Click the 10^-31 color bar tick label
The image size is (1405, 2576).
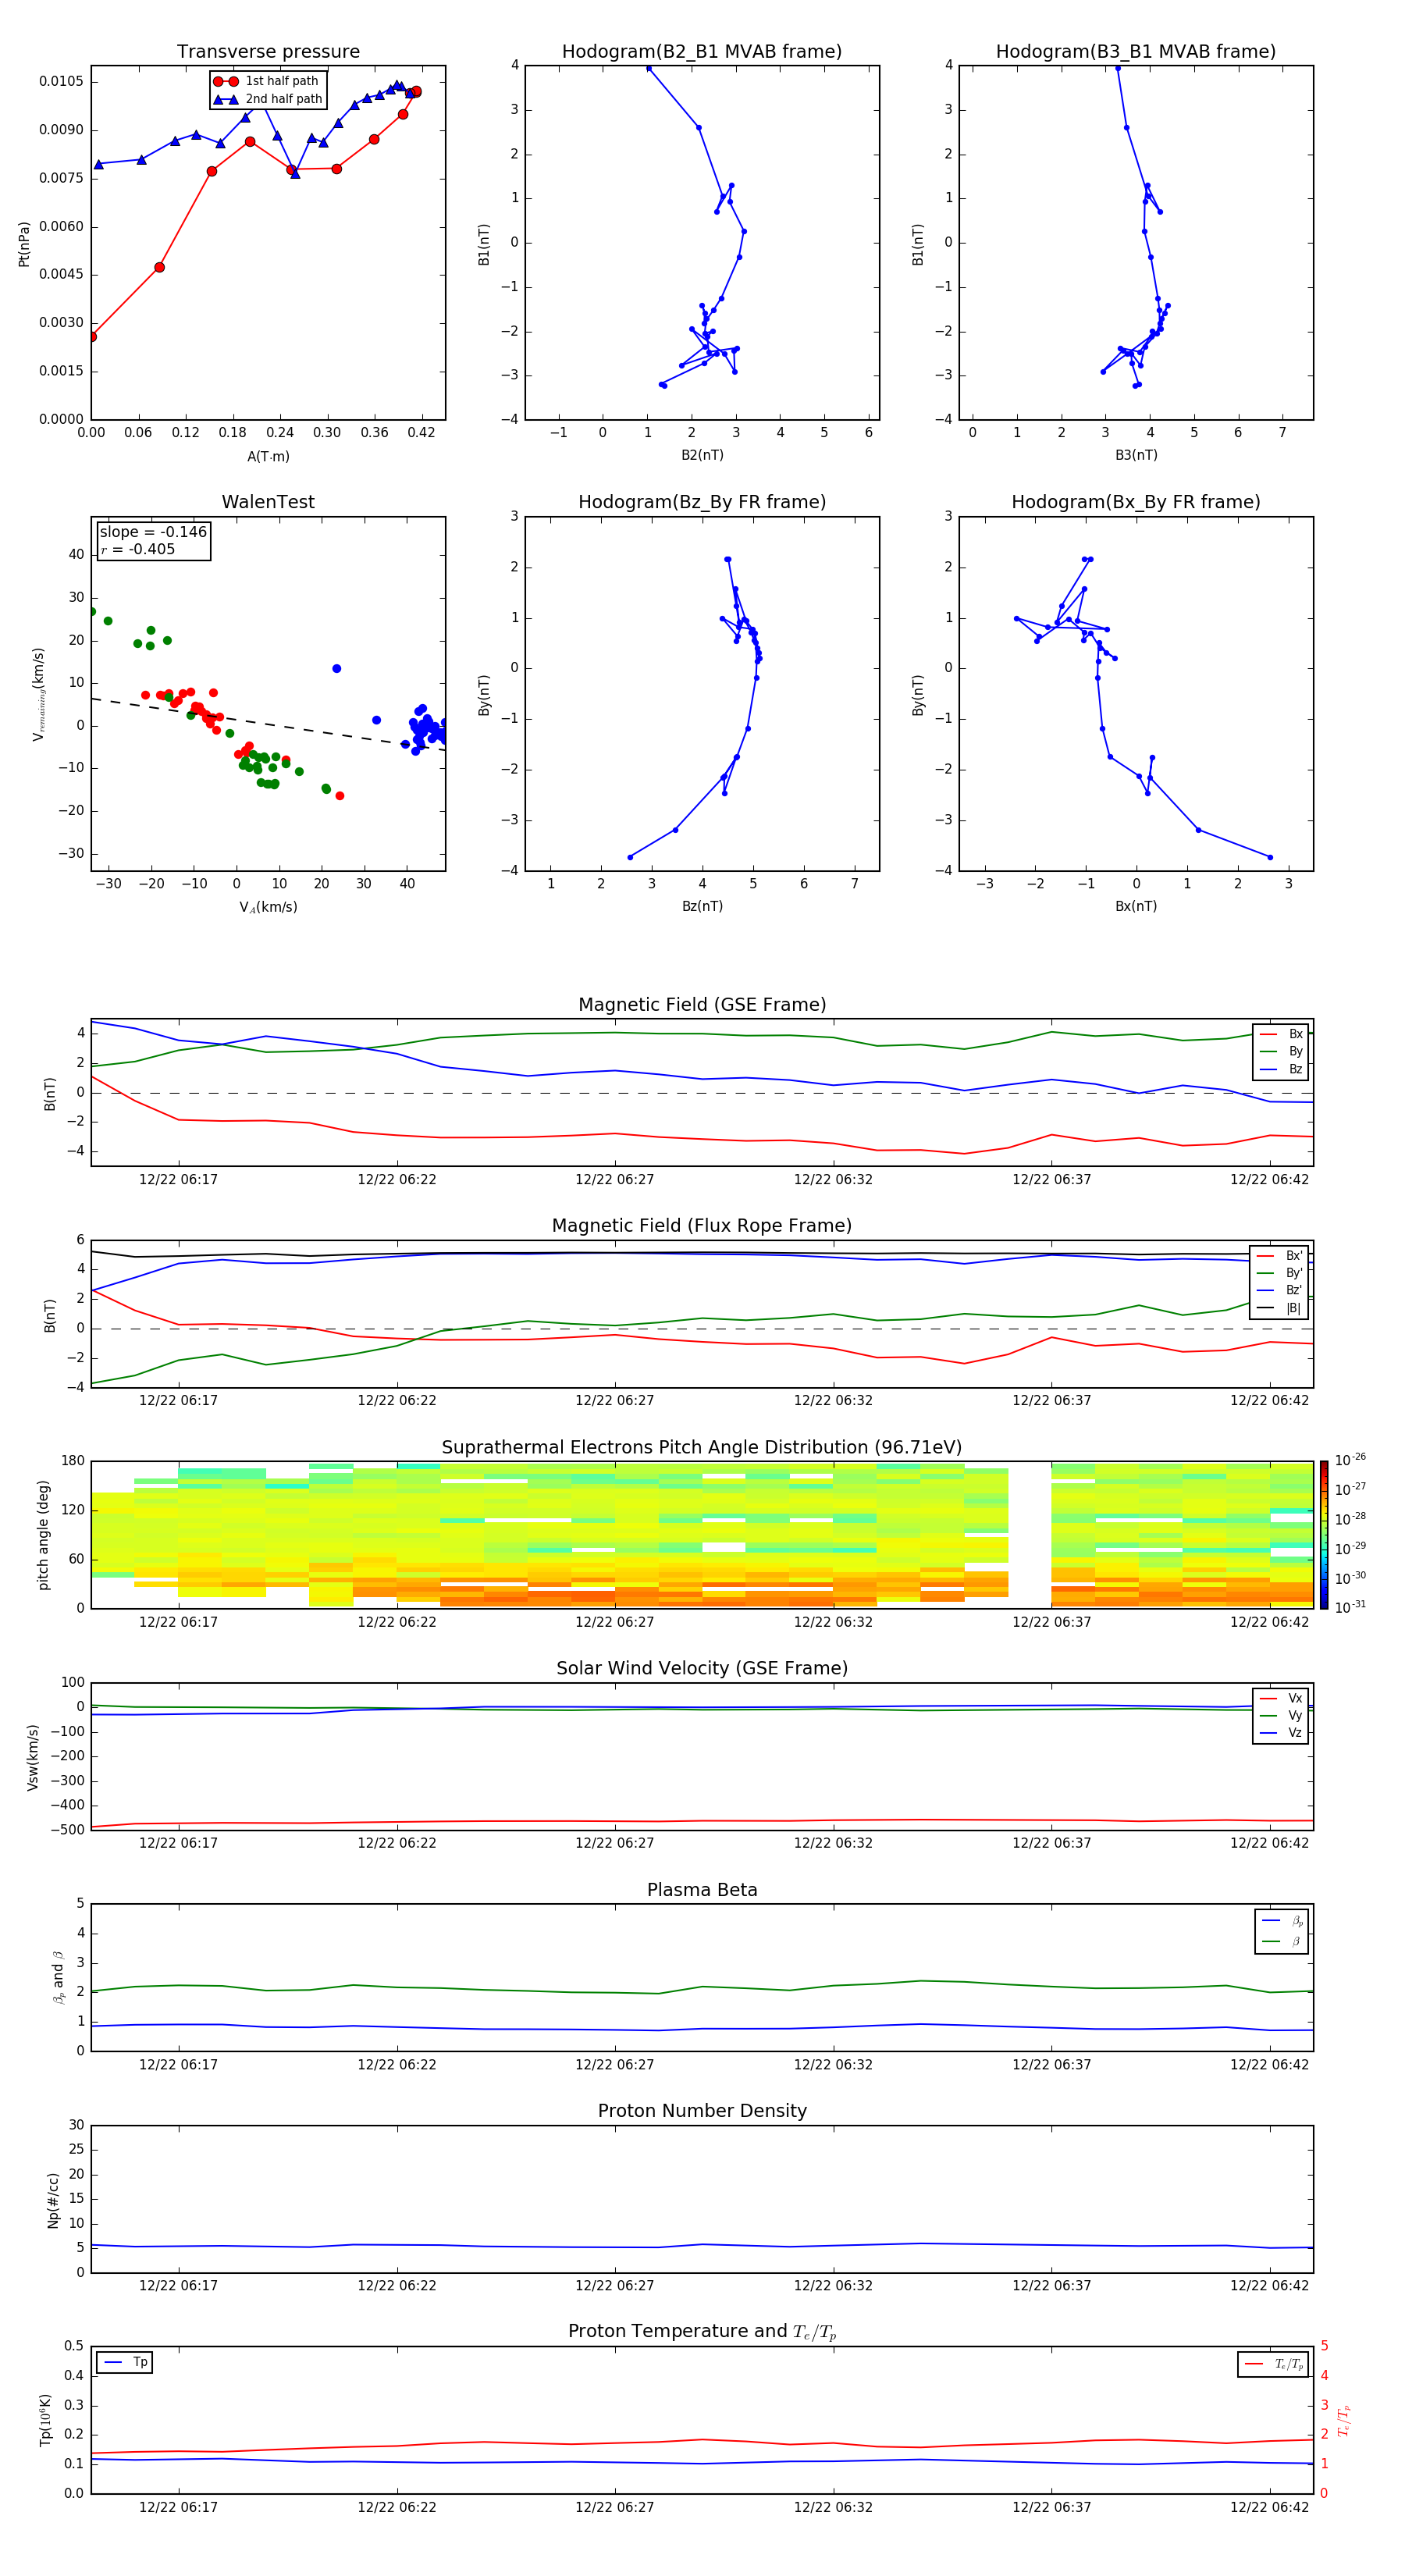click(x=1350, y=1607)
